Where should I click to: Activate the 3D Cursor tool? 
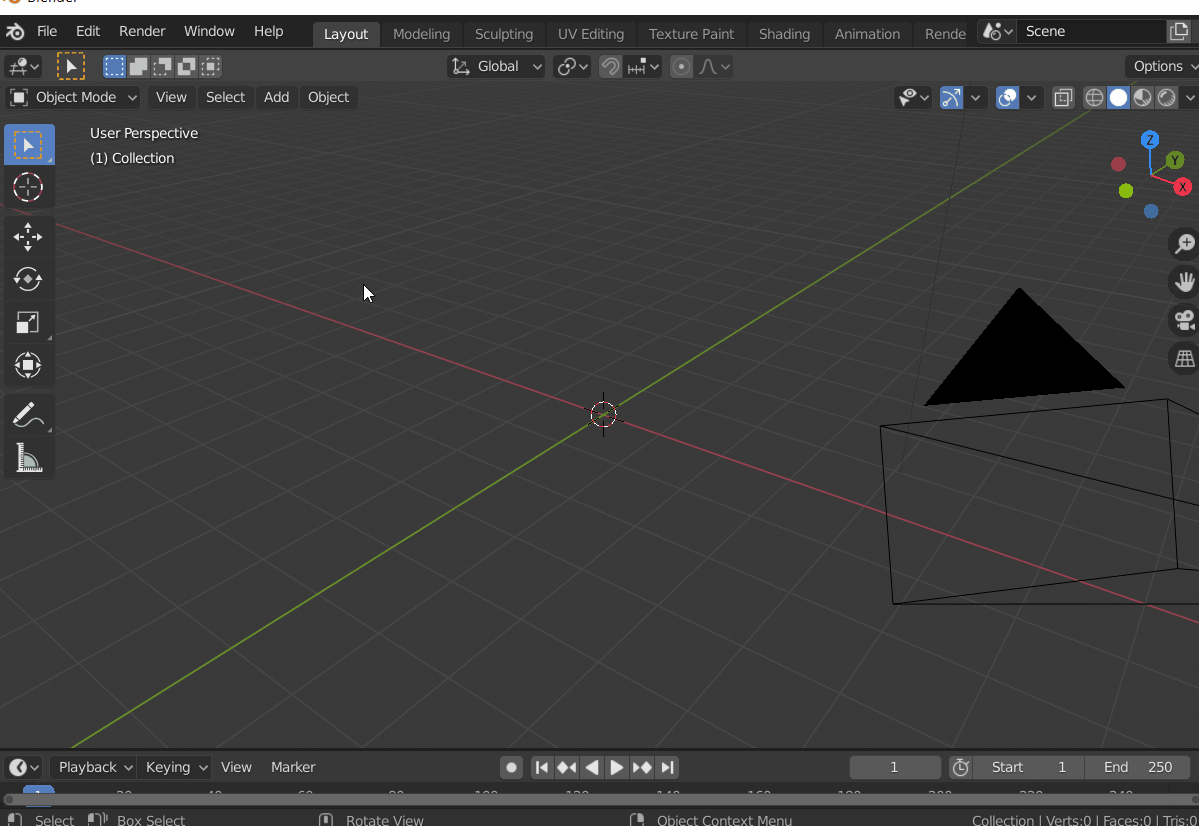[28, 187]
